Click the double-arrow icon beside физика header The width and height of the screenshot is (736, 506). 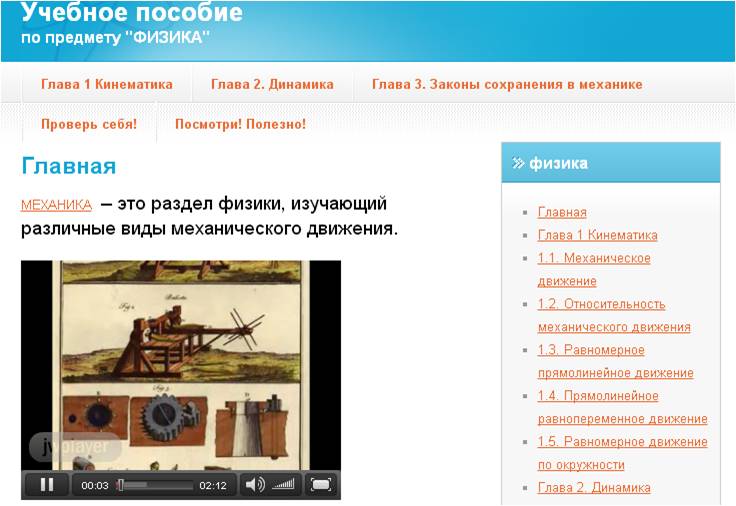pyautogui.click(x=518, y=163)
